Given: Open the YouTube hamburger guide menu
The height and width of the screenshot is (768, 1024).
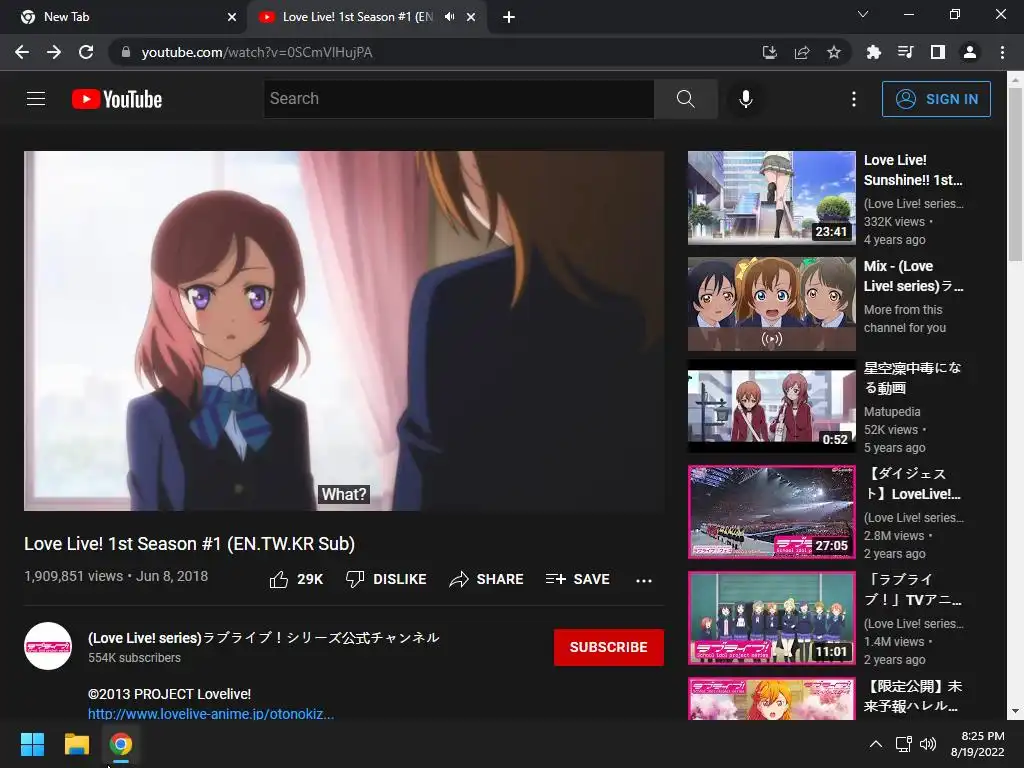Looking at the screenshot, I should pyautogui.click(x=36, y=99).
